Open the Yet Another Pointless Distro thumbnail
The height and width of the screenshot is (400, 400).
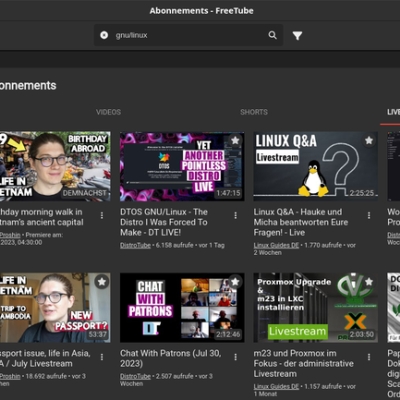[182, 166]
